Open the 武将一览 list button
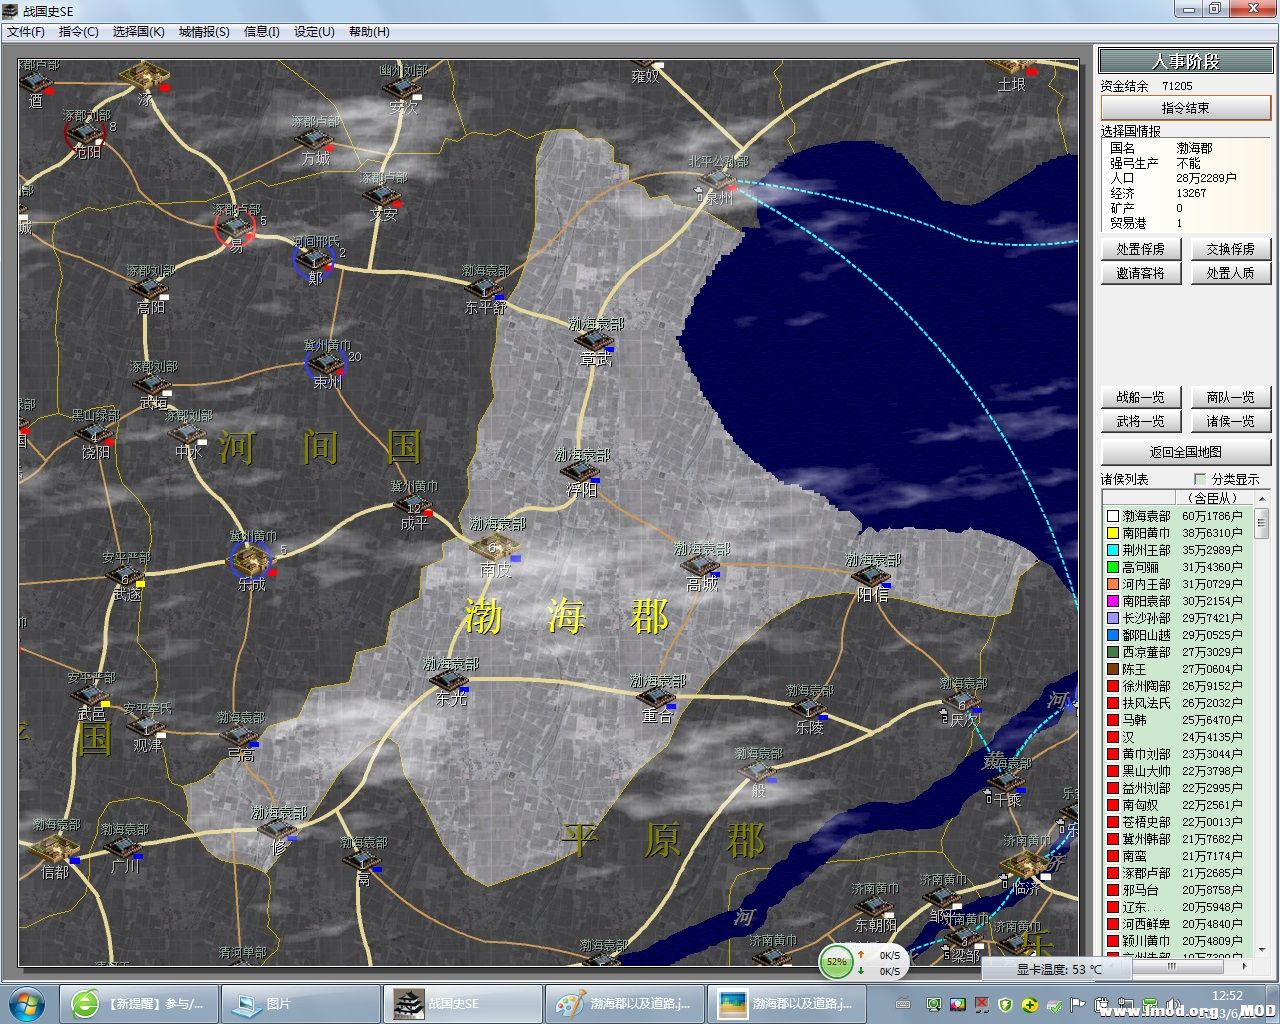The image size is (1280, 1024). click(x=1140, y=422)
